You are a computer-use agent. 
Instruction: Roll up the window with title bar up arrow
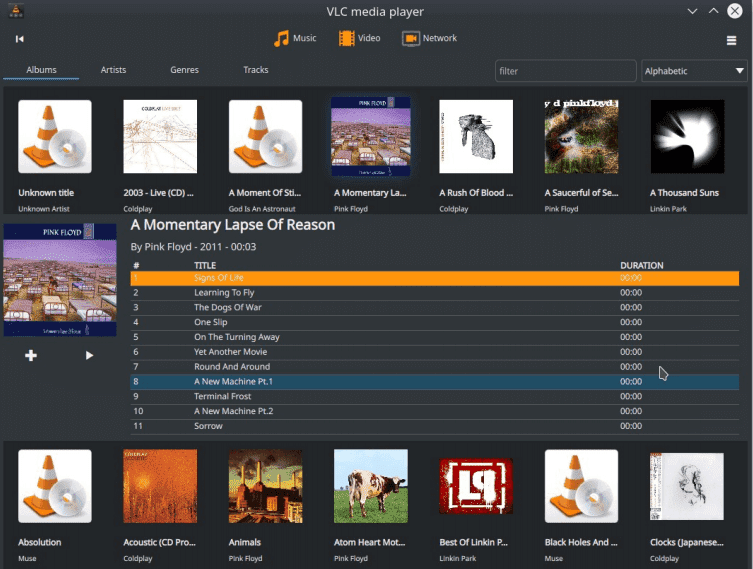[x=713, y=11]
